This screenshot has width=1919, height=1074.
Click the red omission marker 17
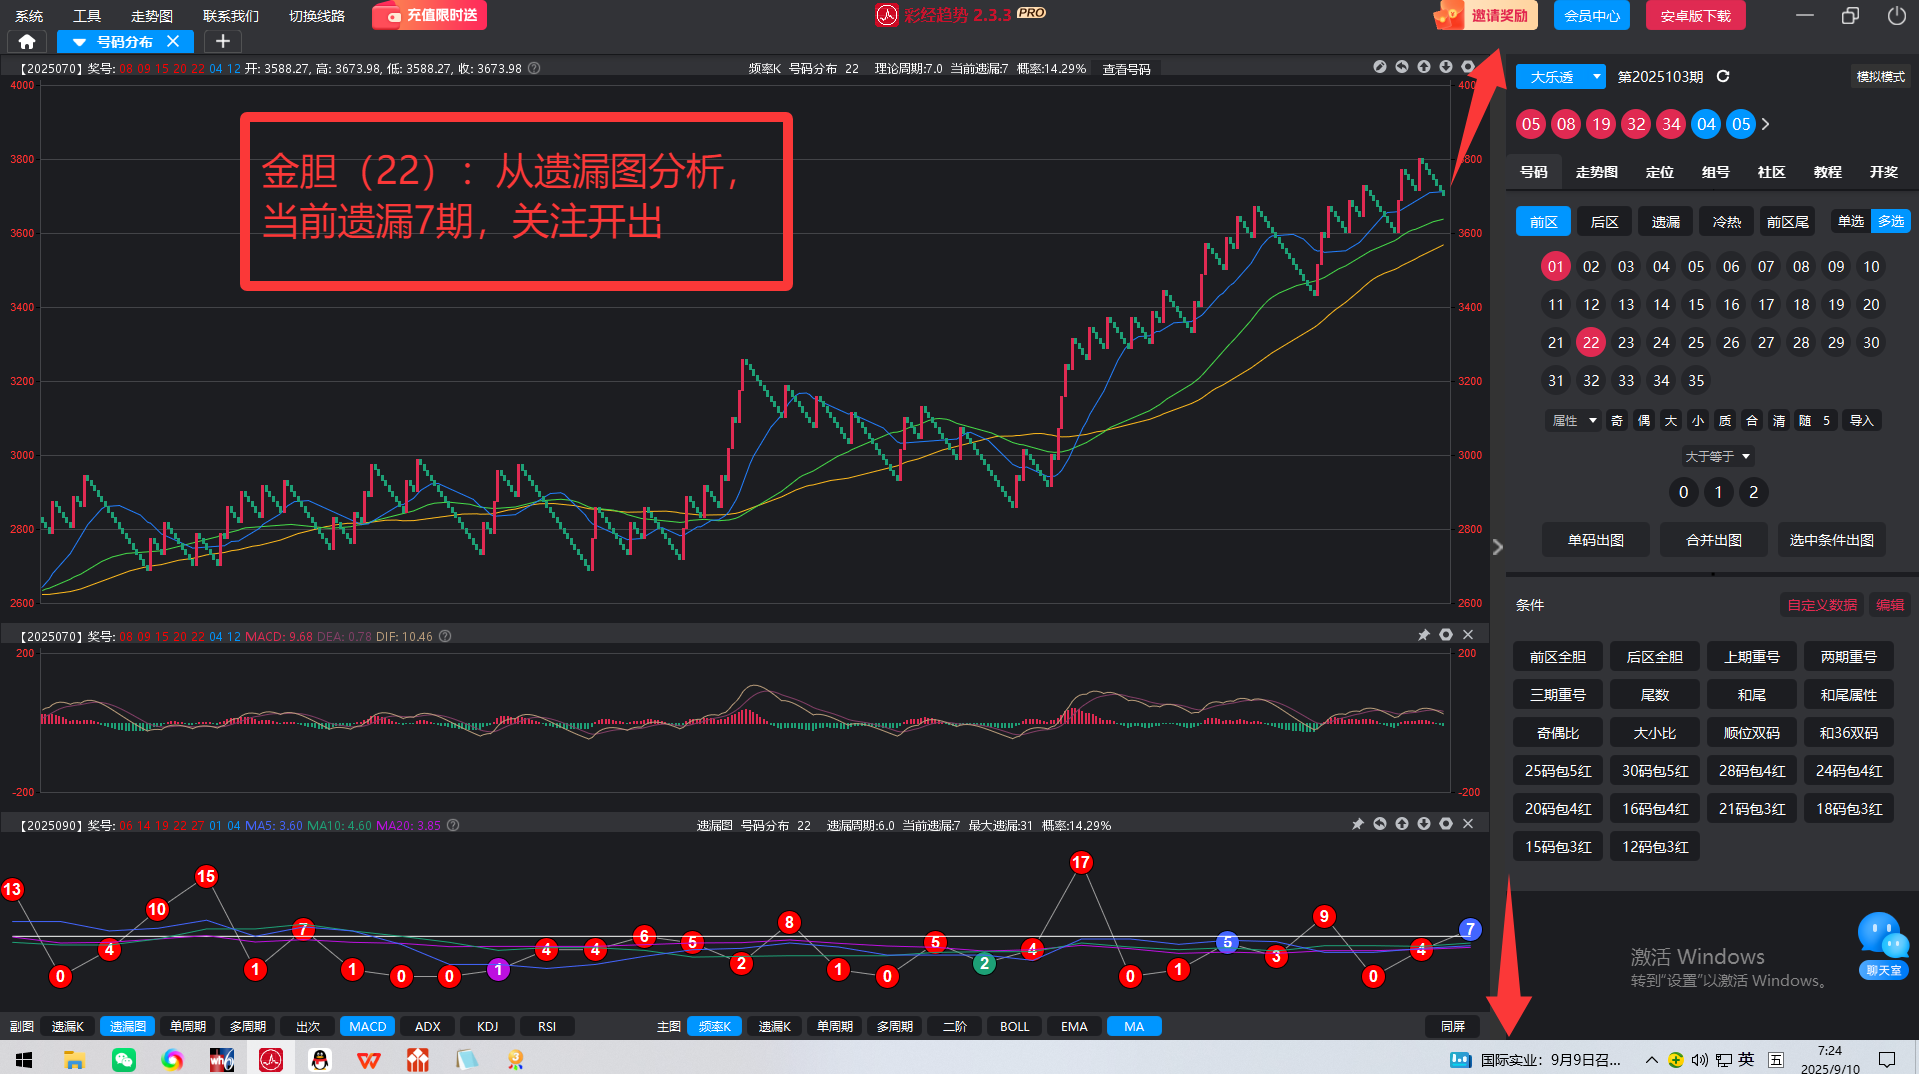1080,862
